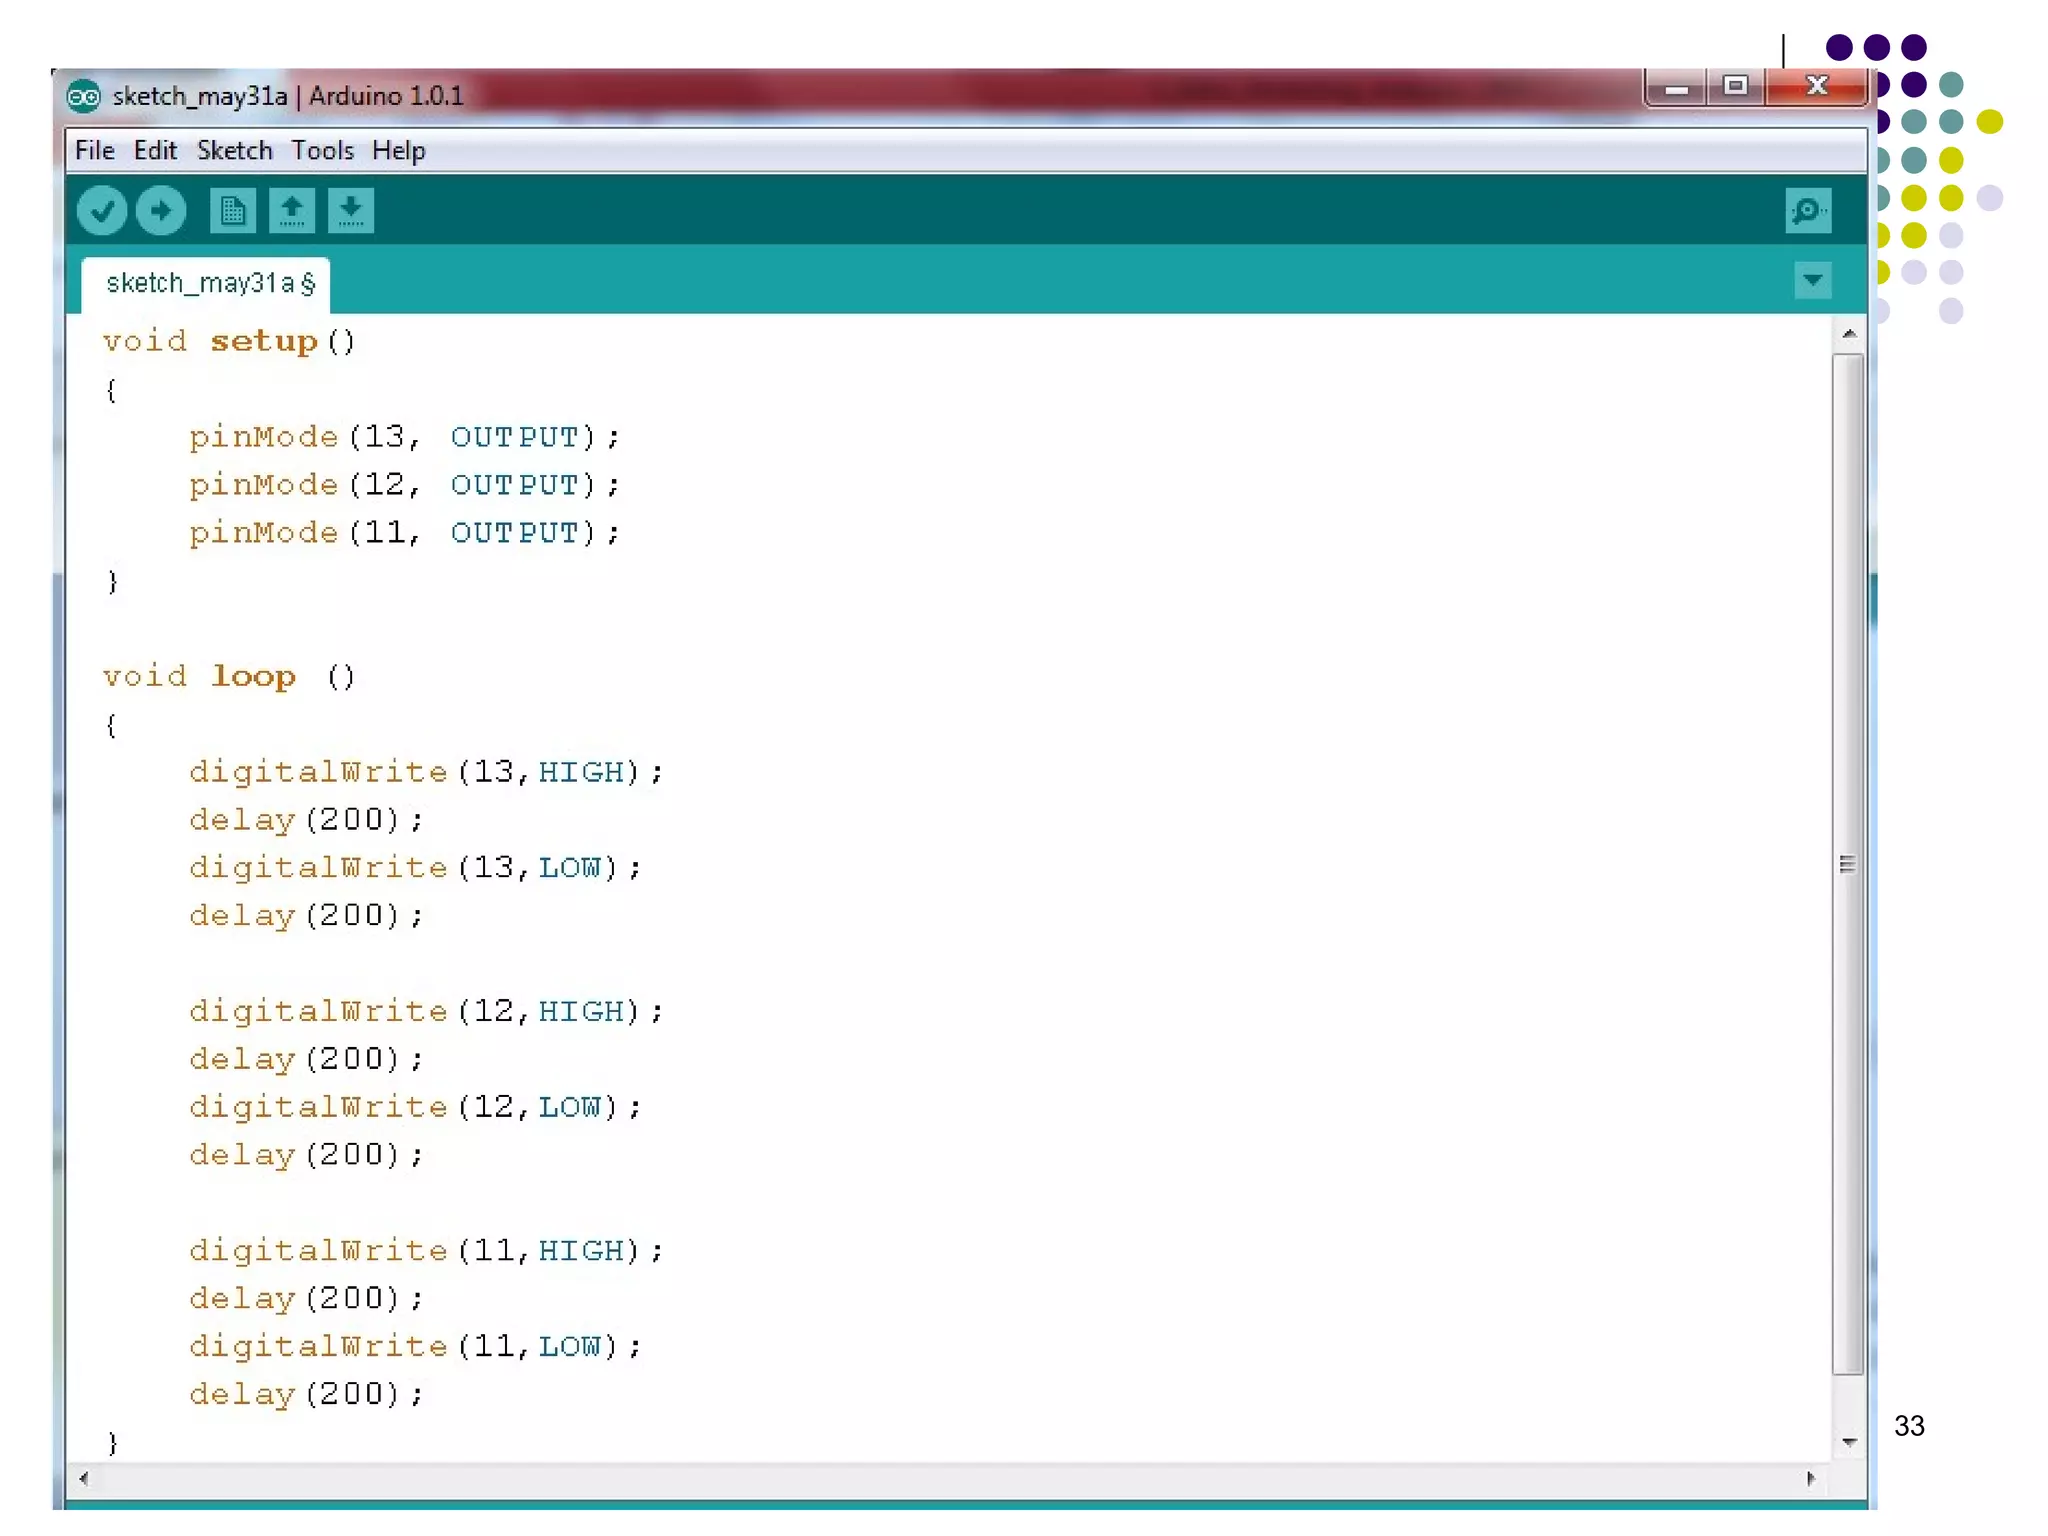Open the Sketch menu

(x=235, y=151)
